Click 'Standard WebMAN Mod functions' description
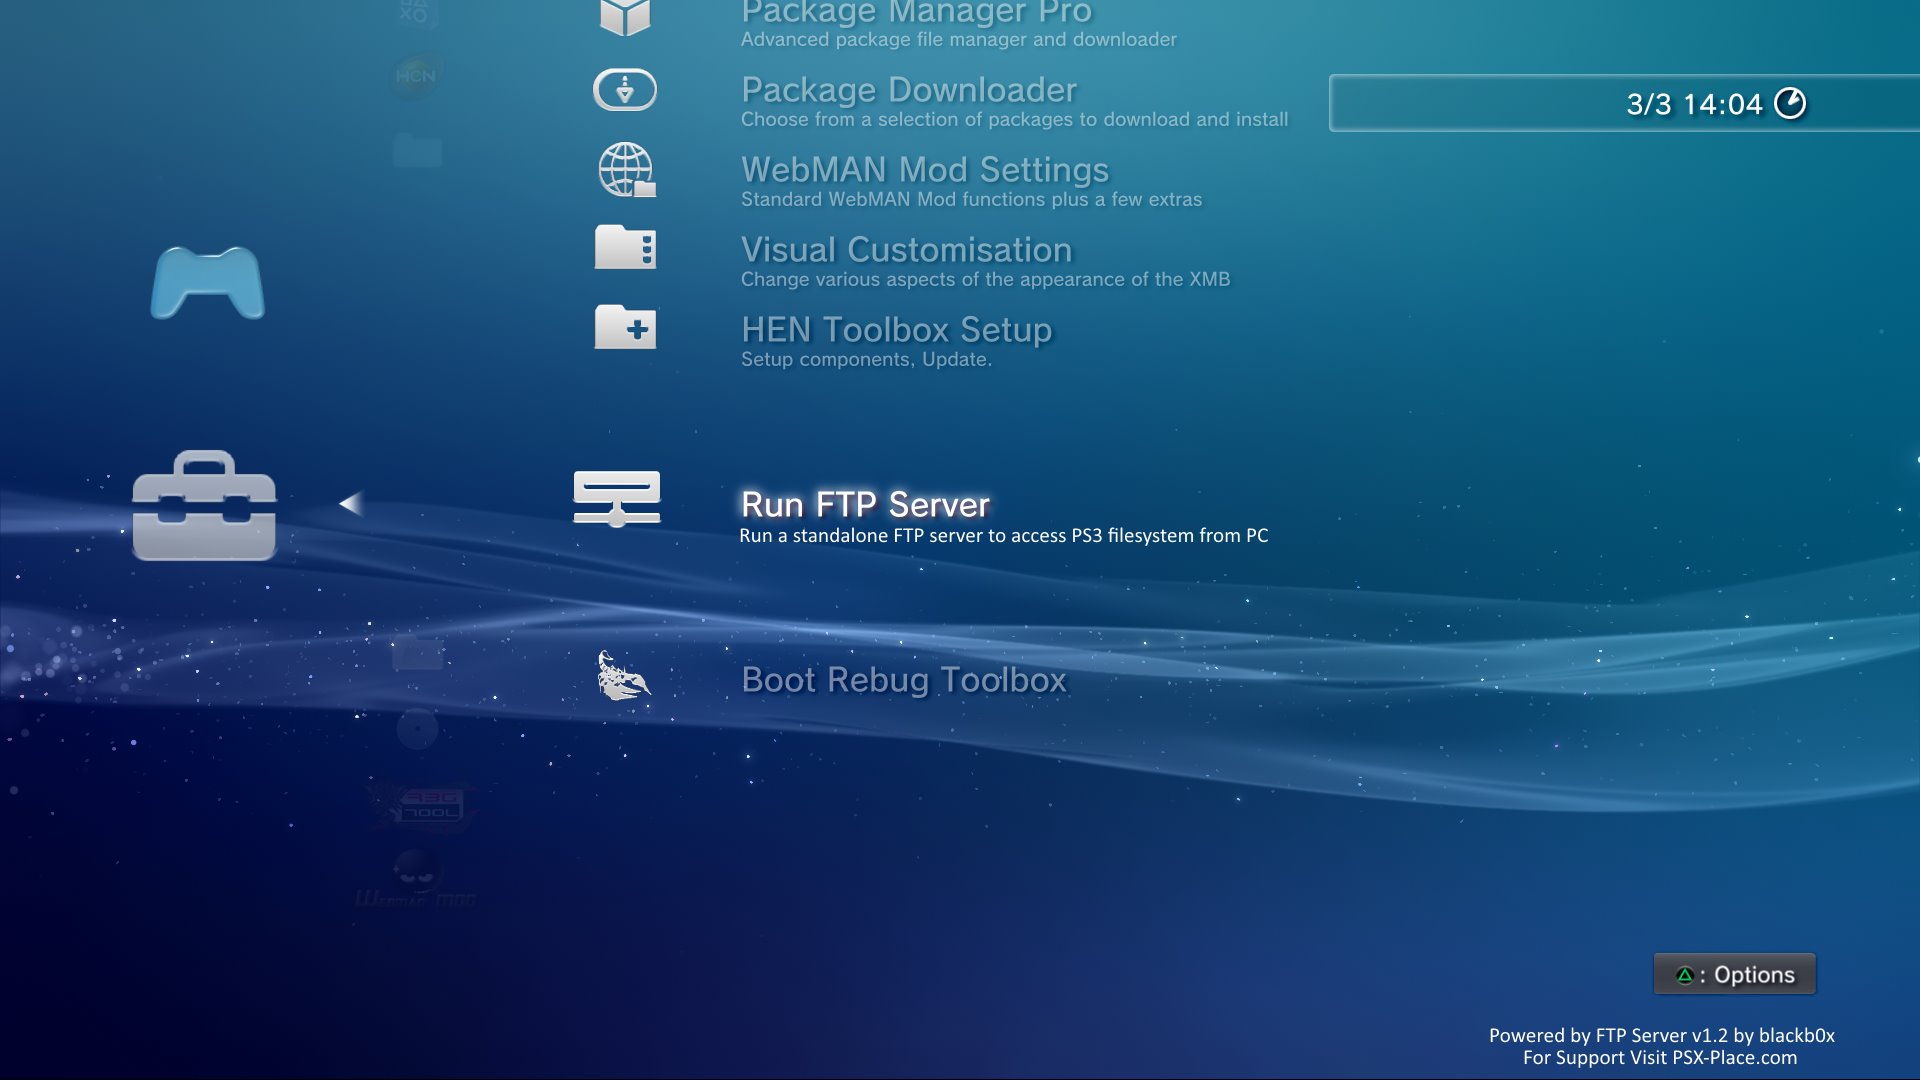The image size is (1920, 1080). click(x=971, y=199)
